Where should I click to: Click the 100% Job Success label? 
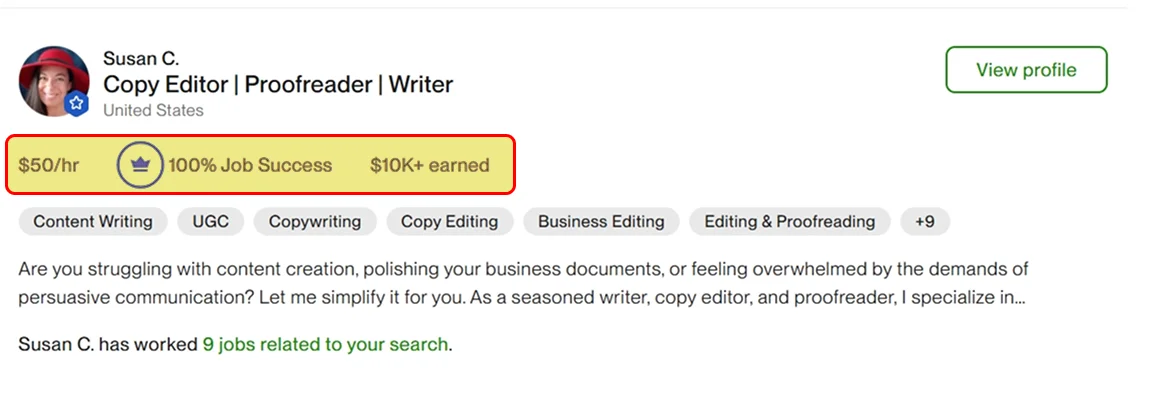[250, 165]
